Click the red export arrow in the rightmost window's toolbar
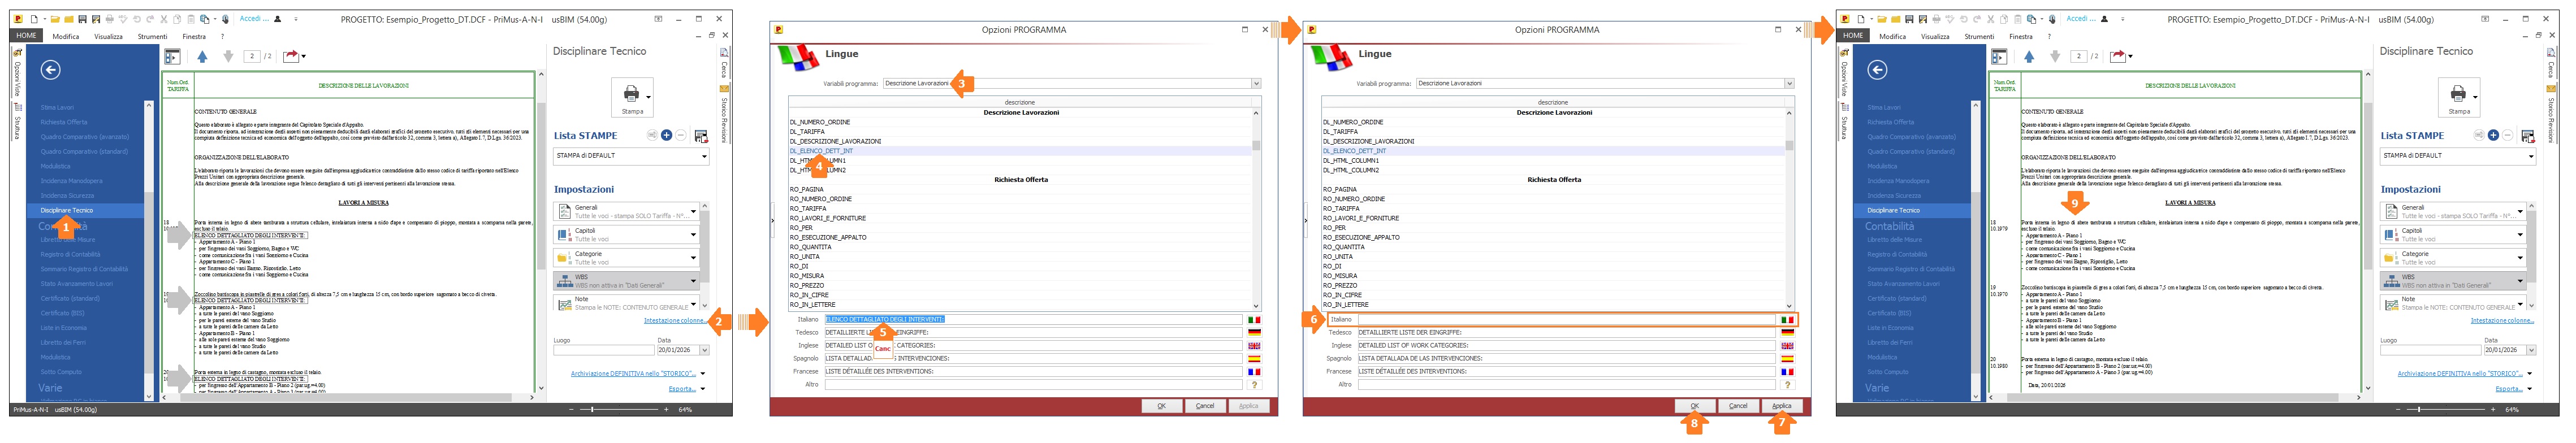This screenshot has width=2576, height=443. (2117, 57)
